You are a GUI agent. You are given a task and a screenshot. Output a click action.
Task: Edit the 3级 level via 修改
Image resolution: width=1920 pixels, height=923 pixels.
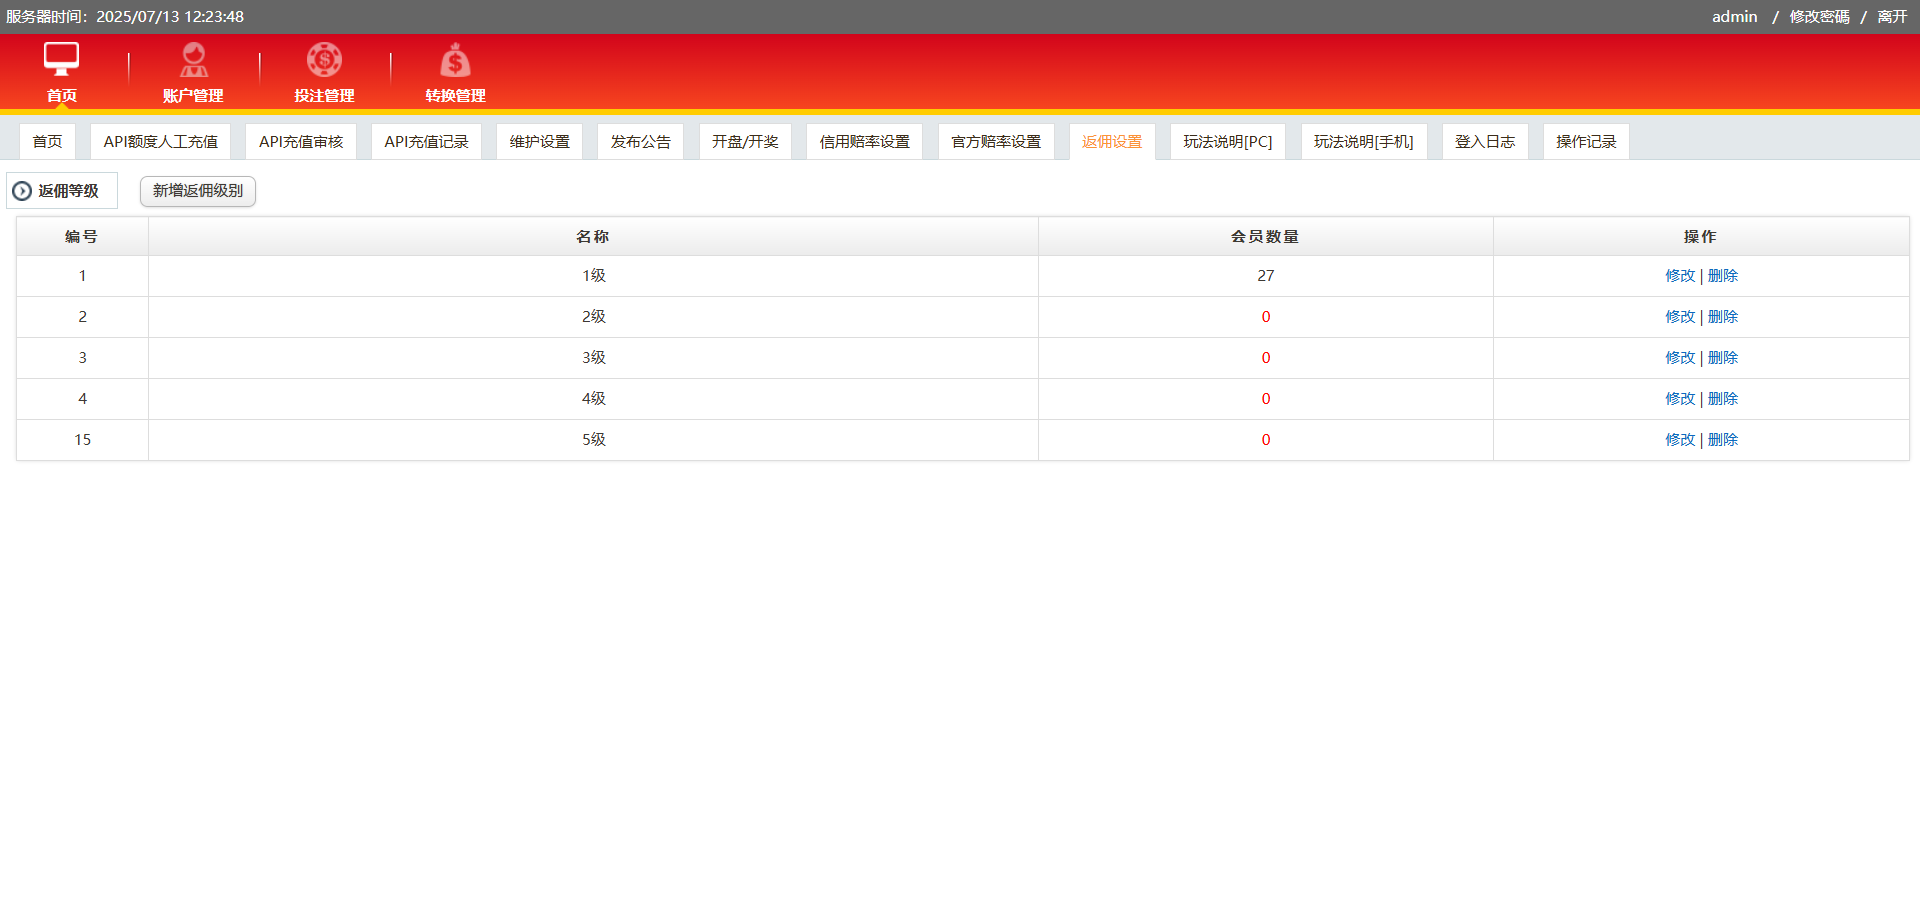[x=1680, y=358]
